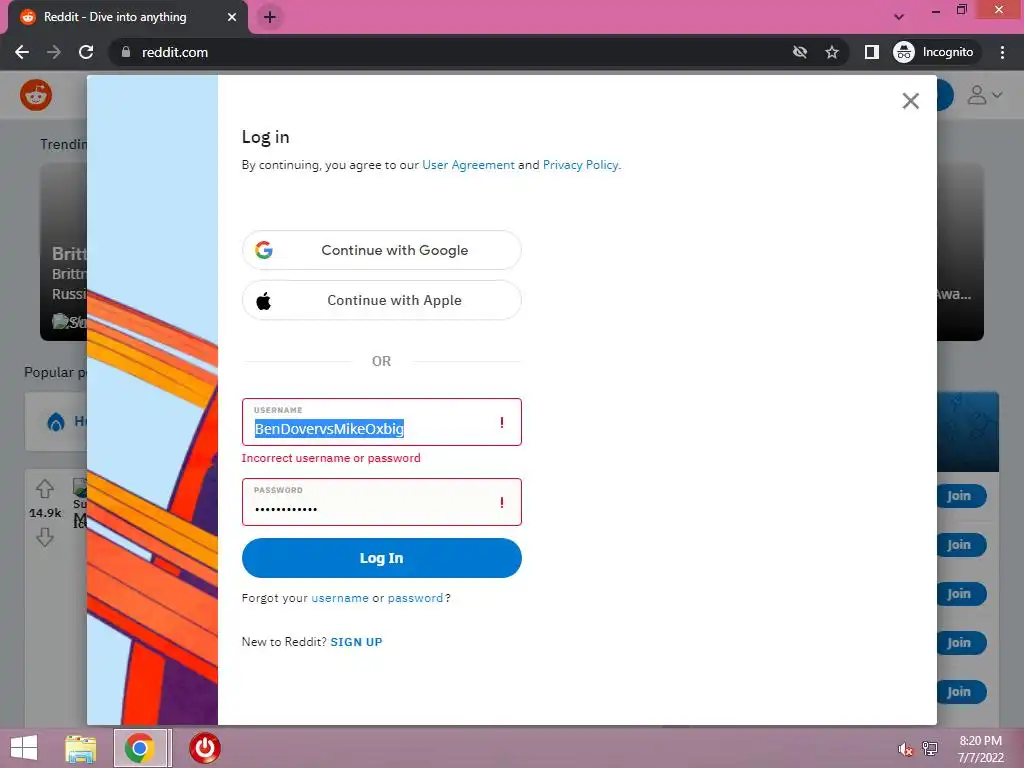Click the network tray icon

(930, 749)
